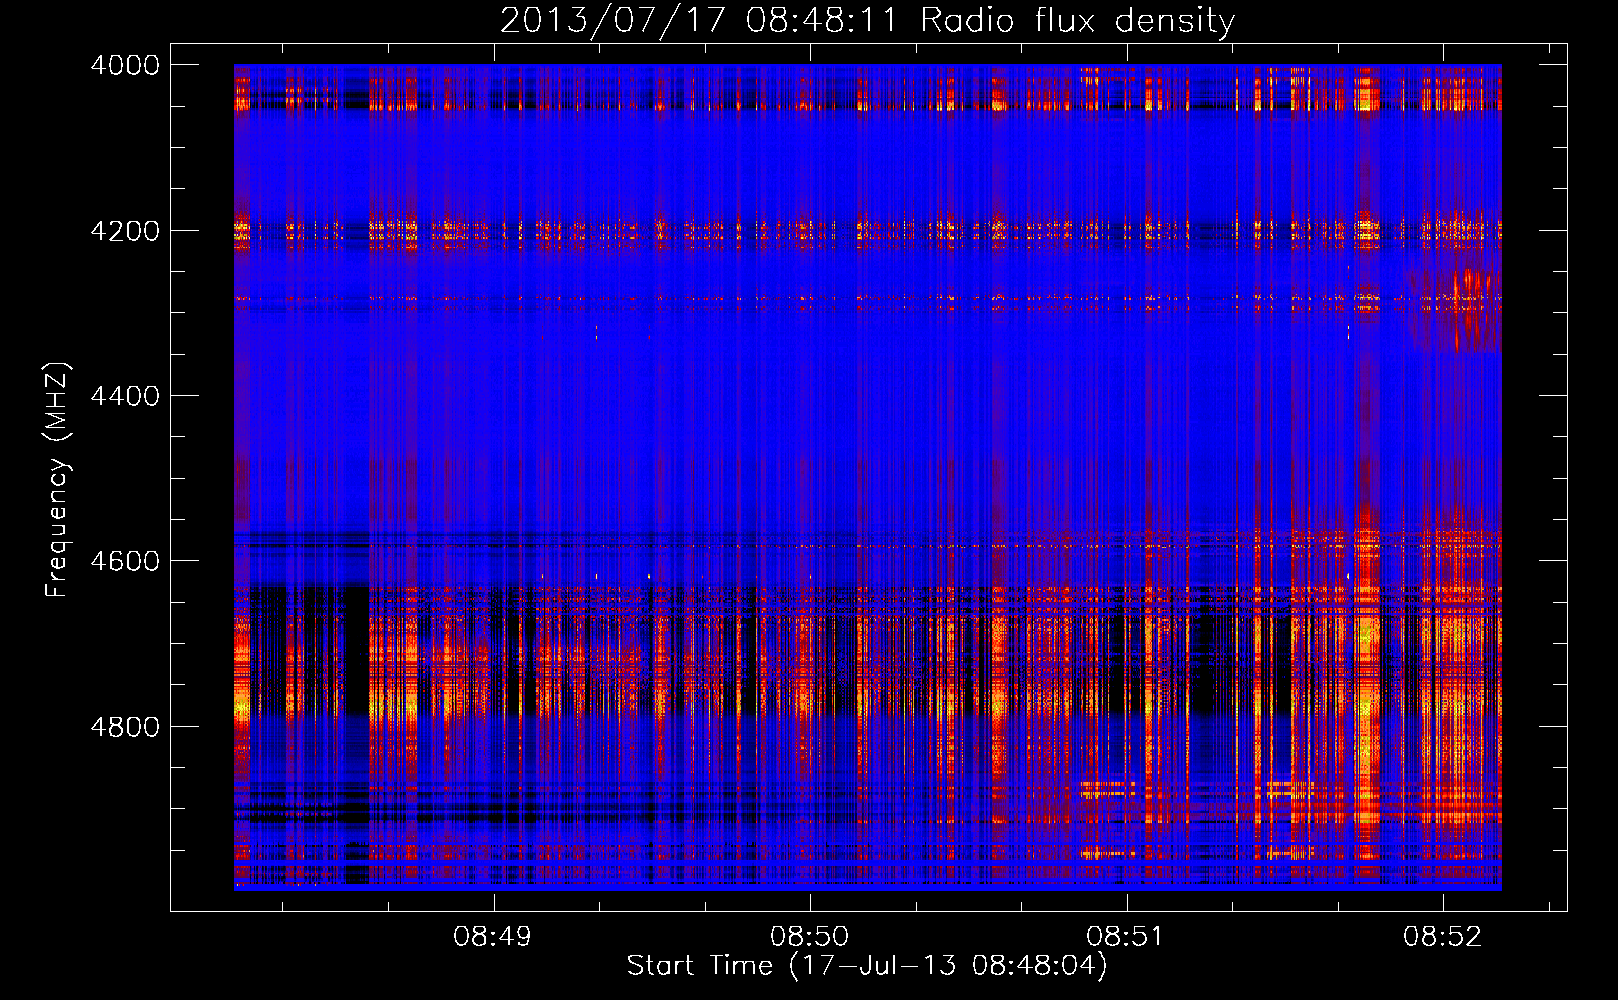Image resolution: width=1618 pixels, height=1000 pixels.
Task: Click the 4400 frequency axis label
Action: (x=125, y=396)
